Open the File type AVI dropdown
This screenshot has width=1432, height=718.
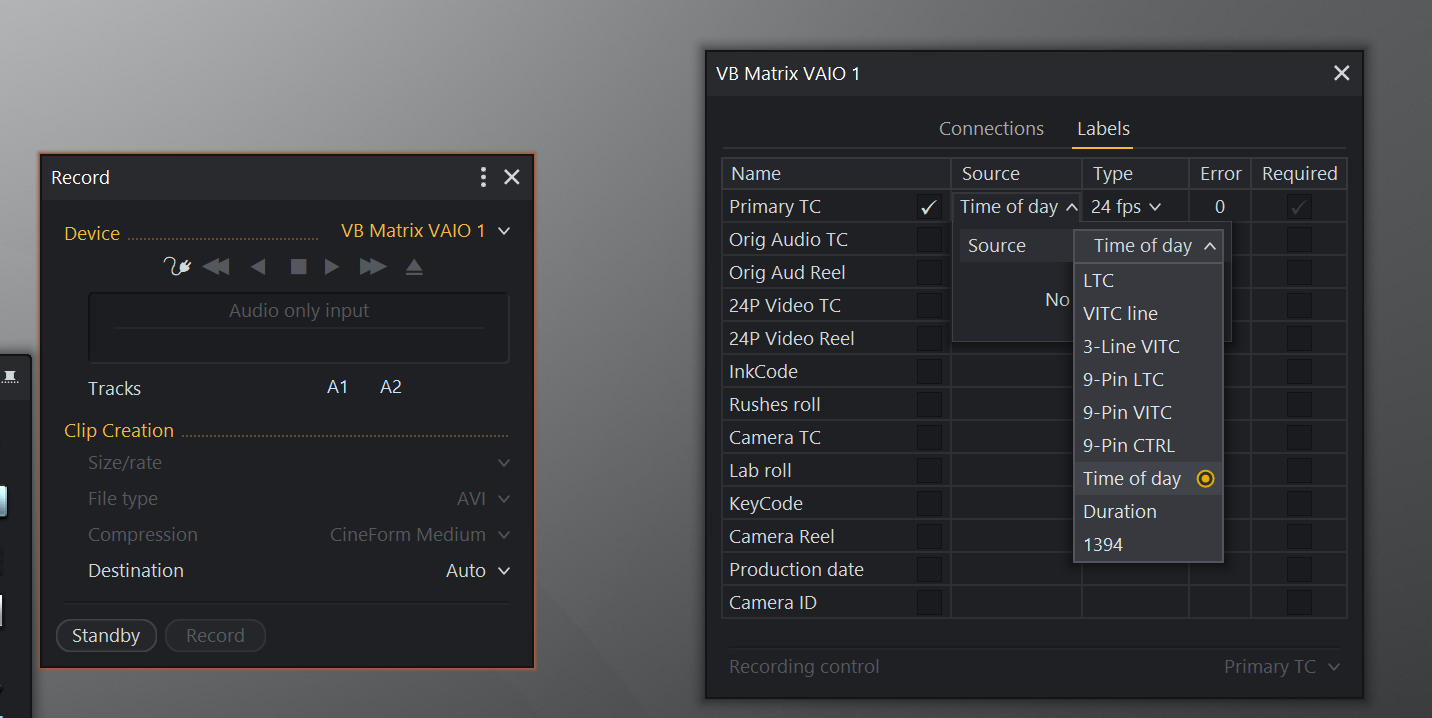(x=485, y=499)
